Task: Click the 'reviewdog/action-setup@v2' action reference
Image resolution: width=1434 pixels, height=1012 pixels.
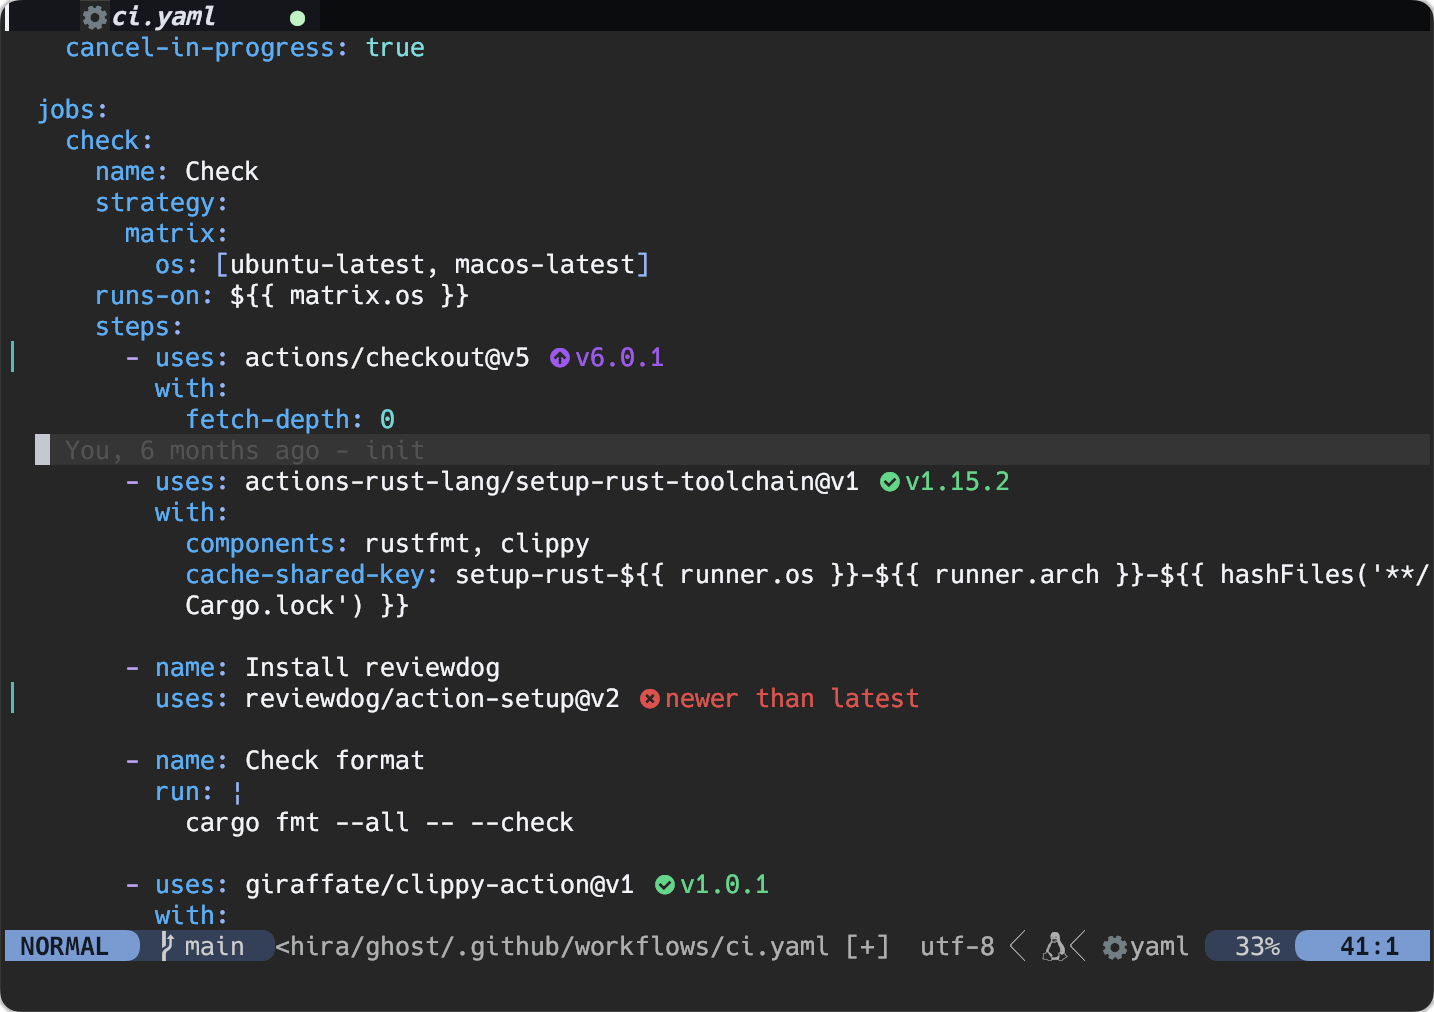Action: click(x=432, y=699)
